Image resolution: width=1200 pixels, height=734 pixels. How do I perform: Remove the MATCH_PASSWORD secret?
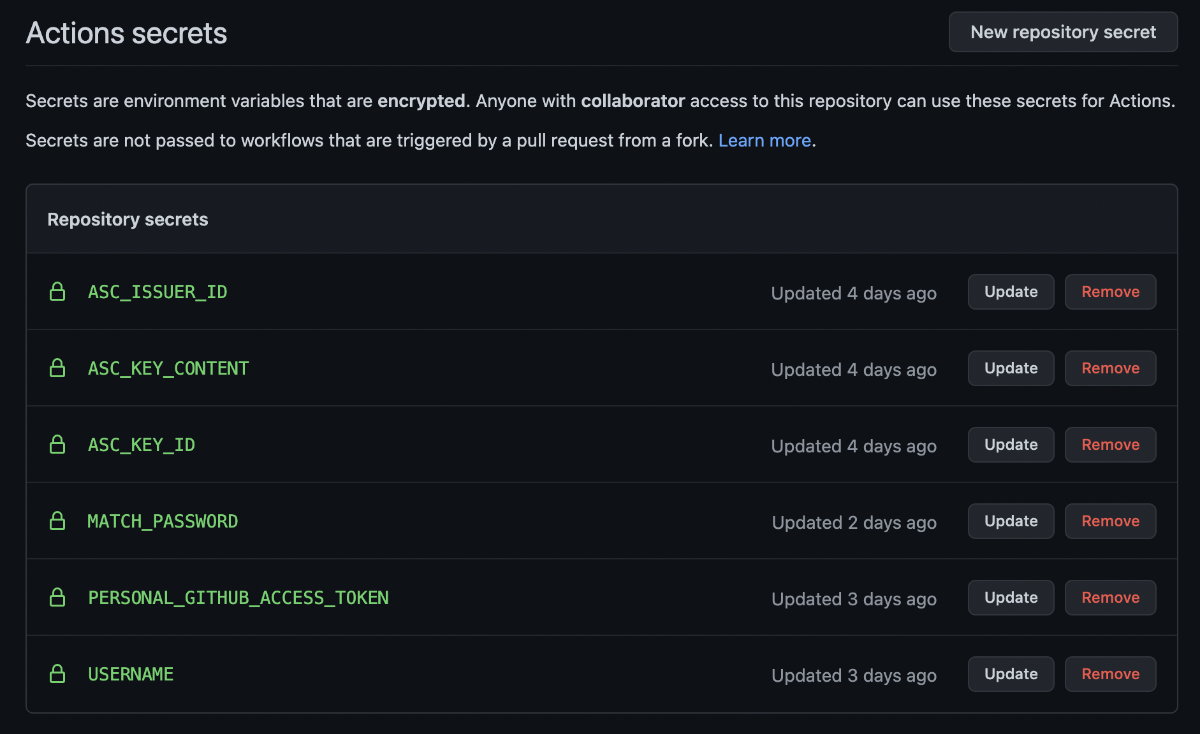point(1110,521)
